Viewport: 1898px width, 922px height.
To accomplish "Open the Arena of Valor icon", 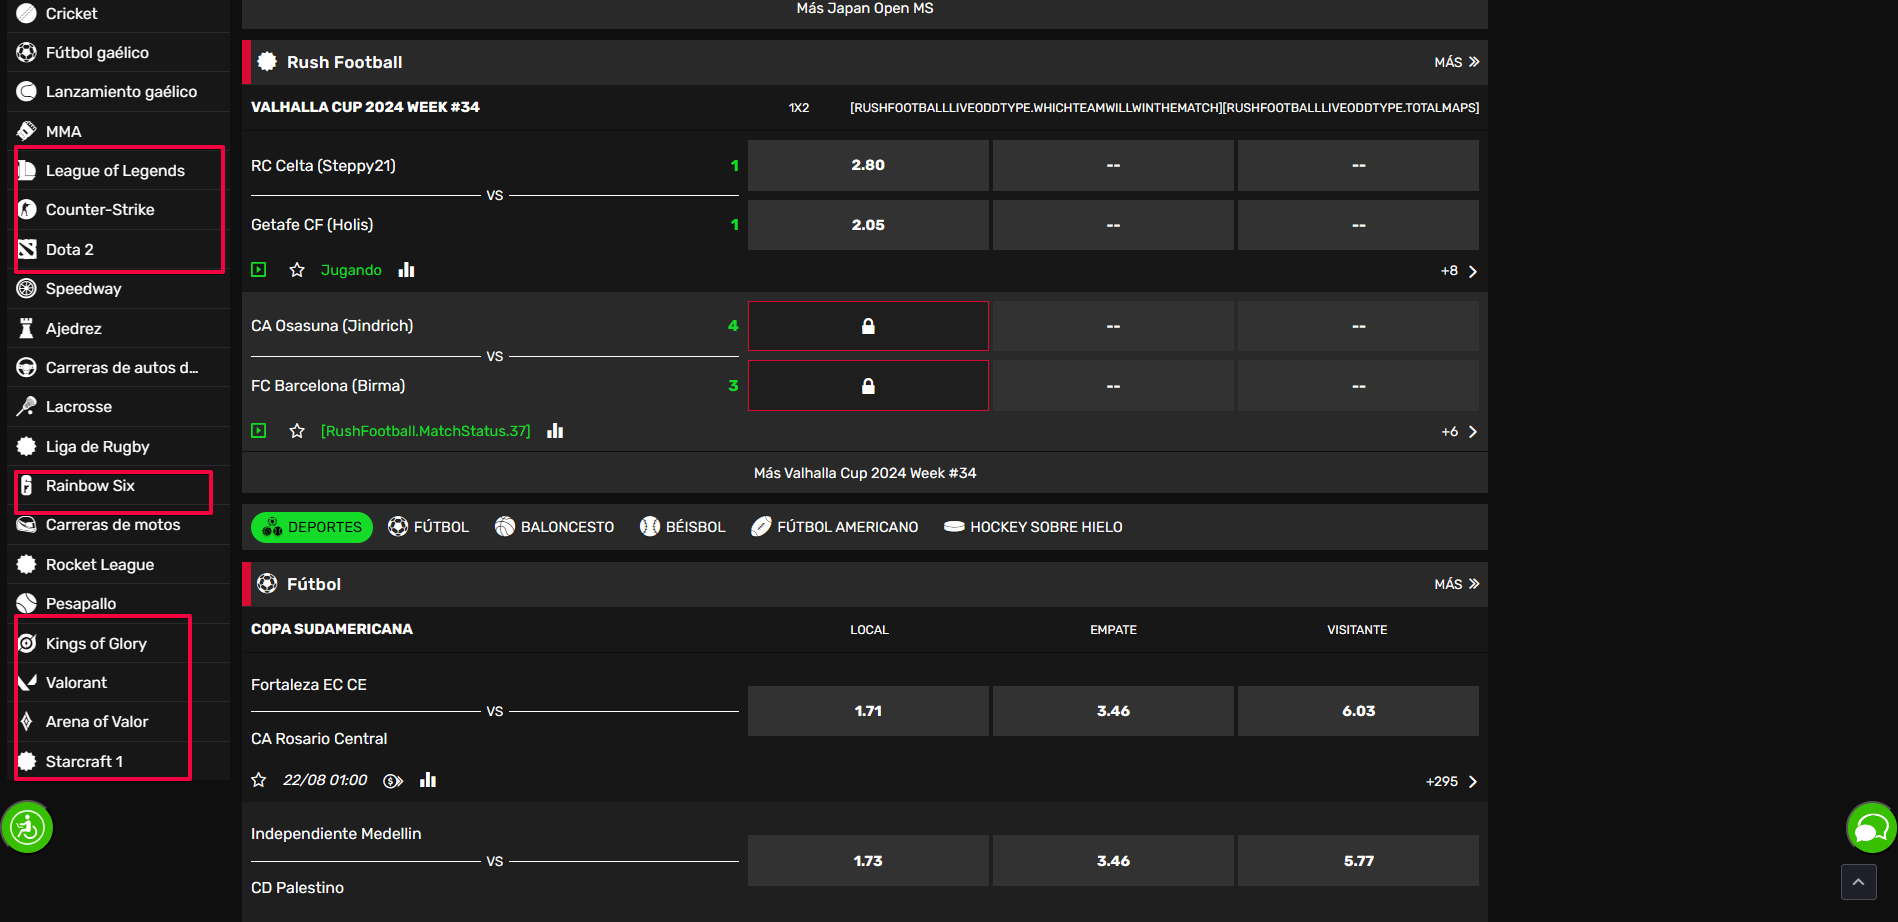I will [27, 721].
